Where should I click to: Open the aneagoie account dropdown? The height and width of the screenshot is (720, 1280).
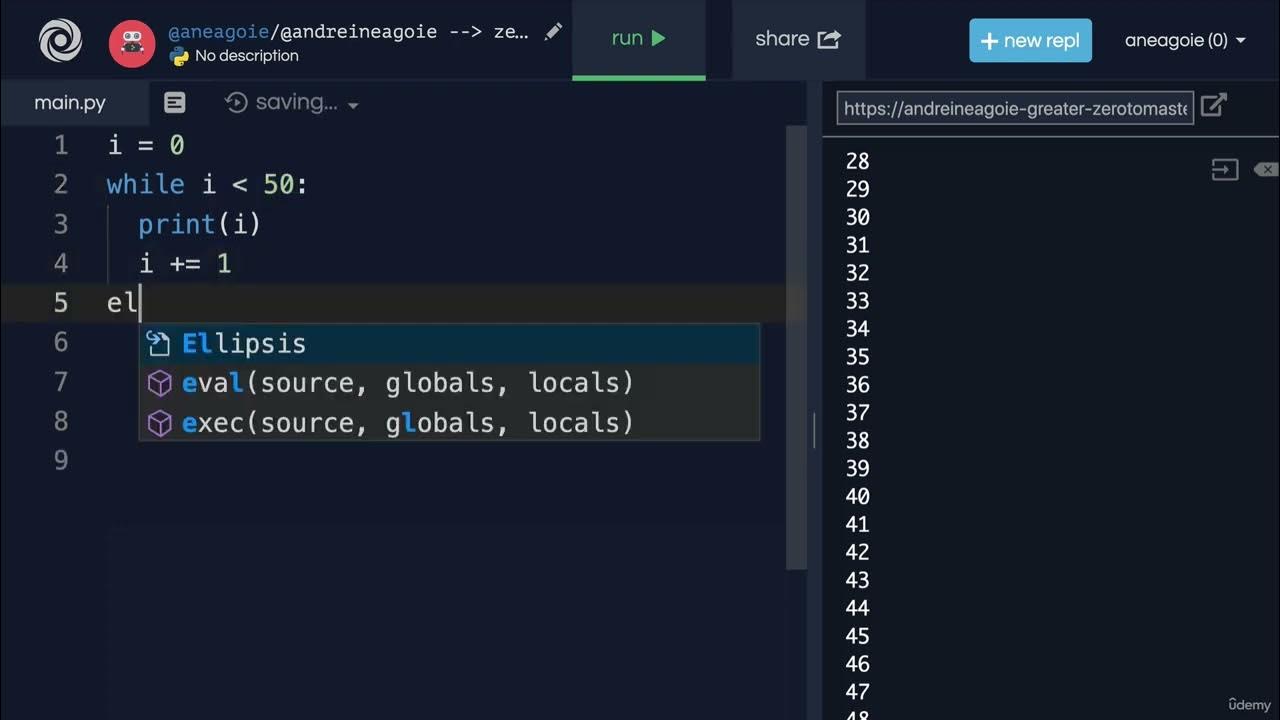coord(1185,41)
